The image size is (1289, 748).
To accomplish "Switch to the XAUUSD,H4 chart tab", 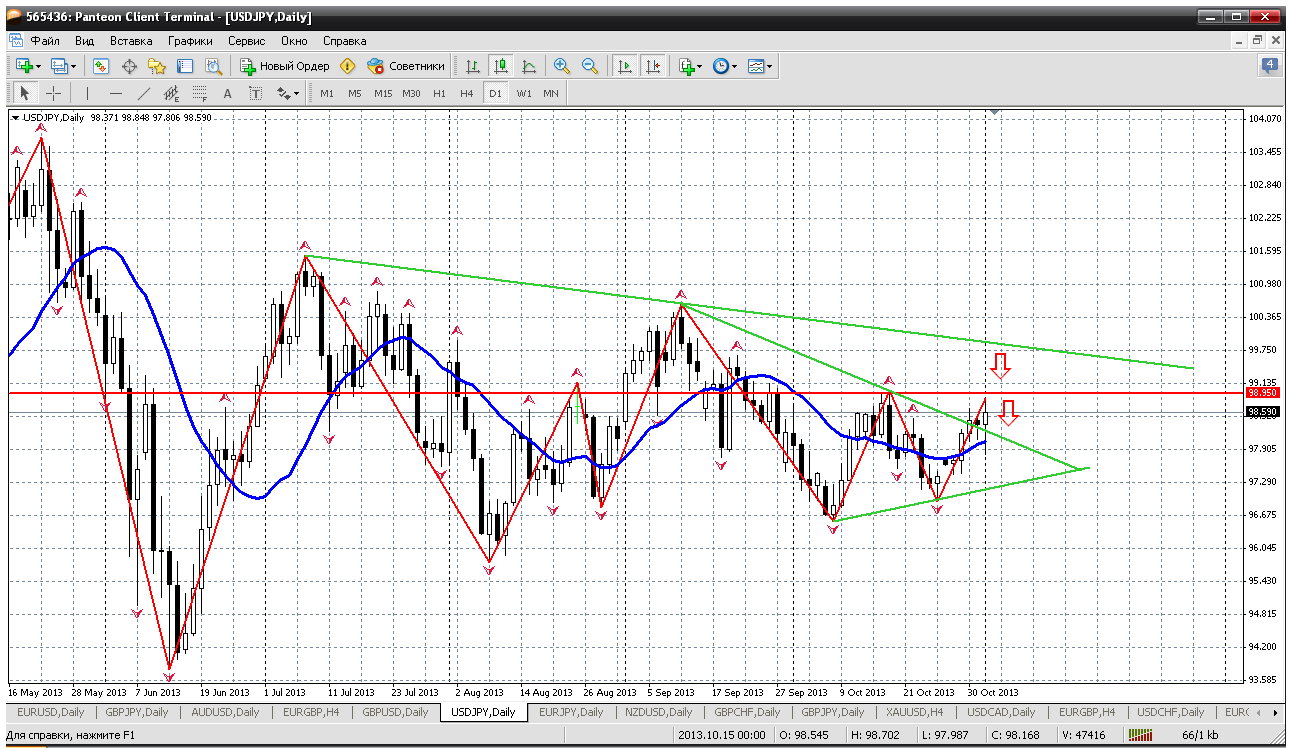I will click(x=915, y=712).
